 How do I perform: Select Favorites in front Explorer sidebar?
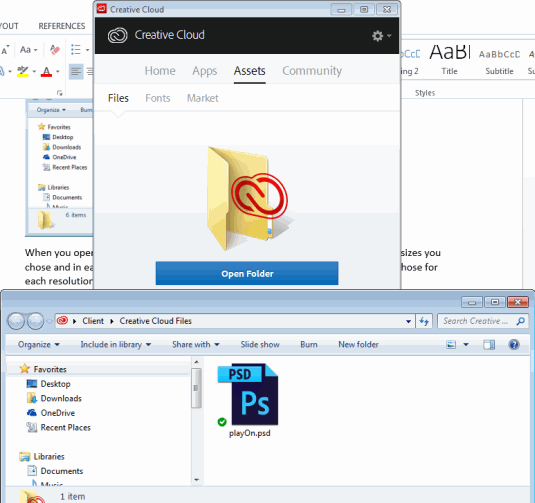[50, 369]
